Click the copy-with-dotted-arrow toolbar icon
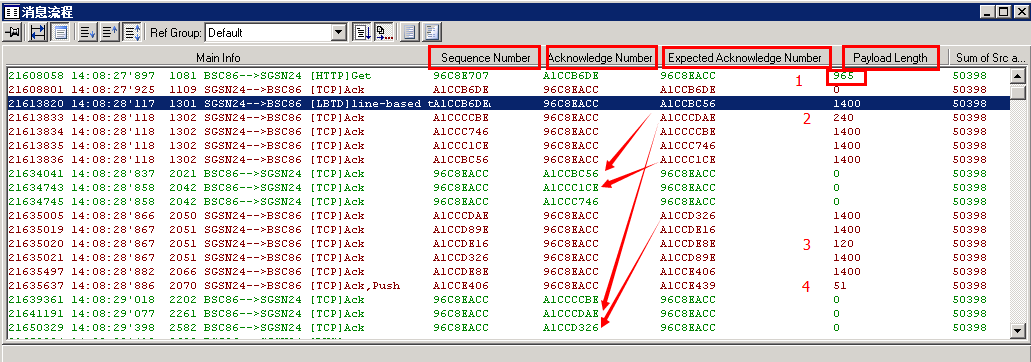Image resolution: width=1031 pixels, height=362 pixels. (384, 32)
